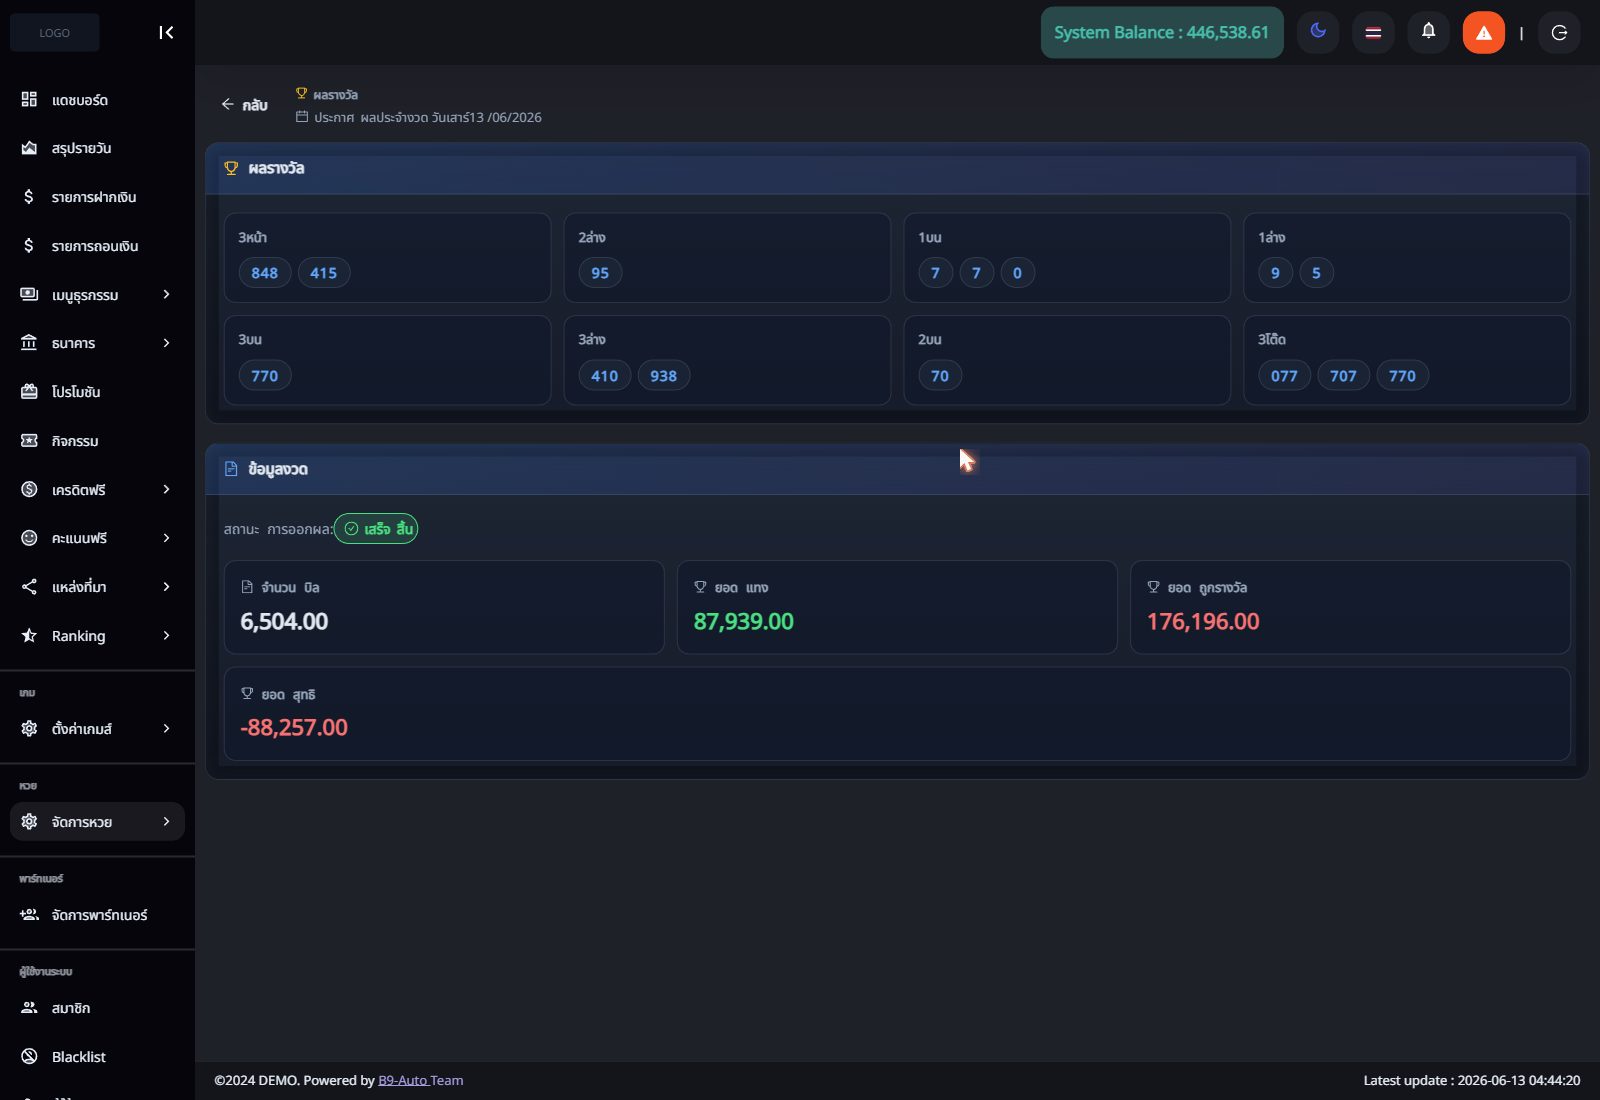The width and height of the screenshot is (1600, 1100).
Task: Click the trophy icon on the ยอดสุทธิ card
Action: point(247,693)
